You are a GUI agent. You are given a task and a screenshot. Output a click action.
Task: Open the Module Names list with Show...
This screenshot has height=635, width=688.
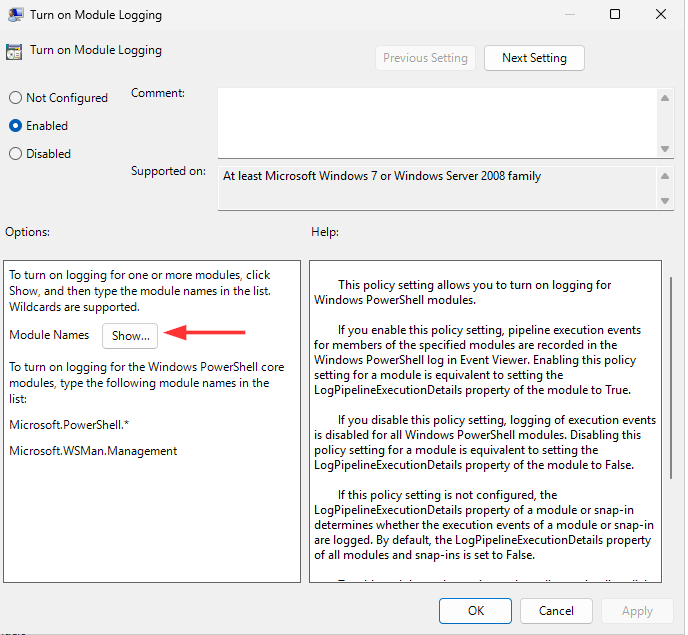point(130,336)
